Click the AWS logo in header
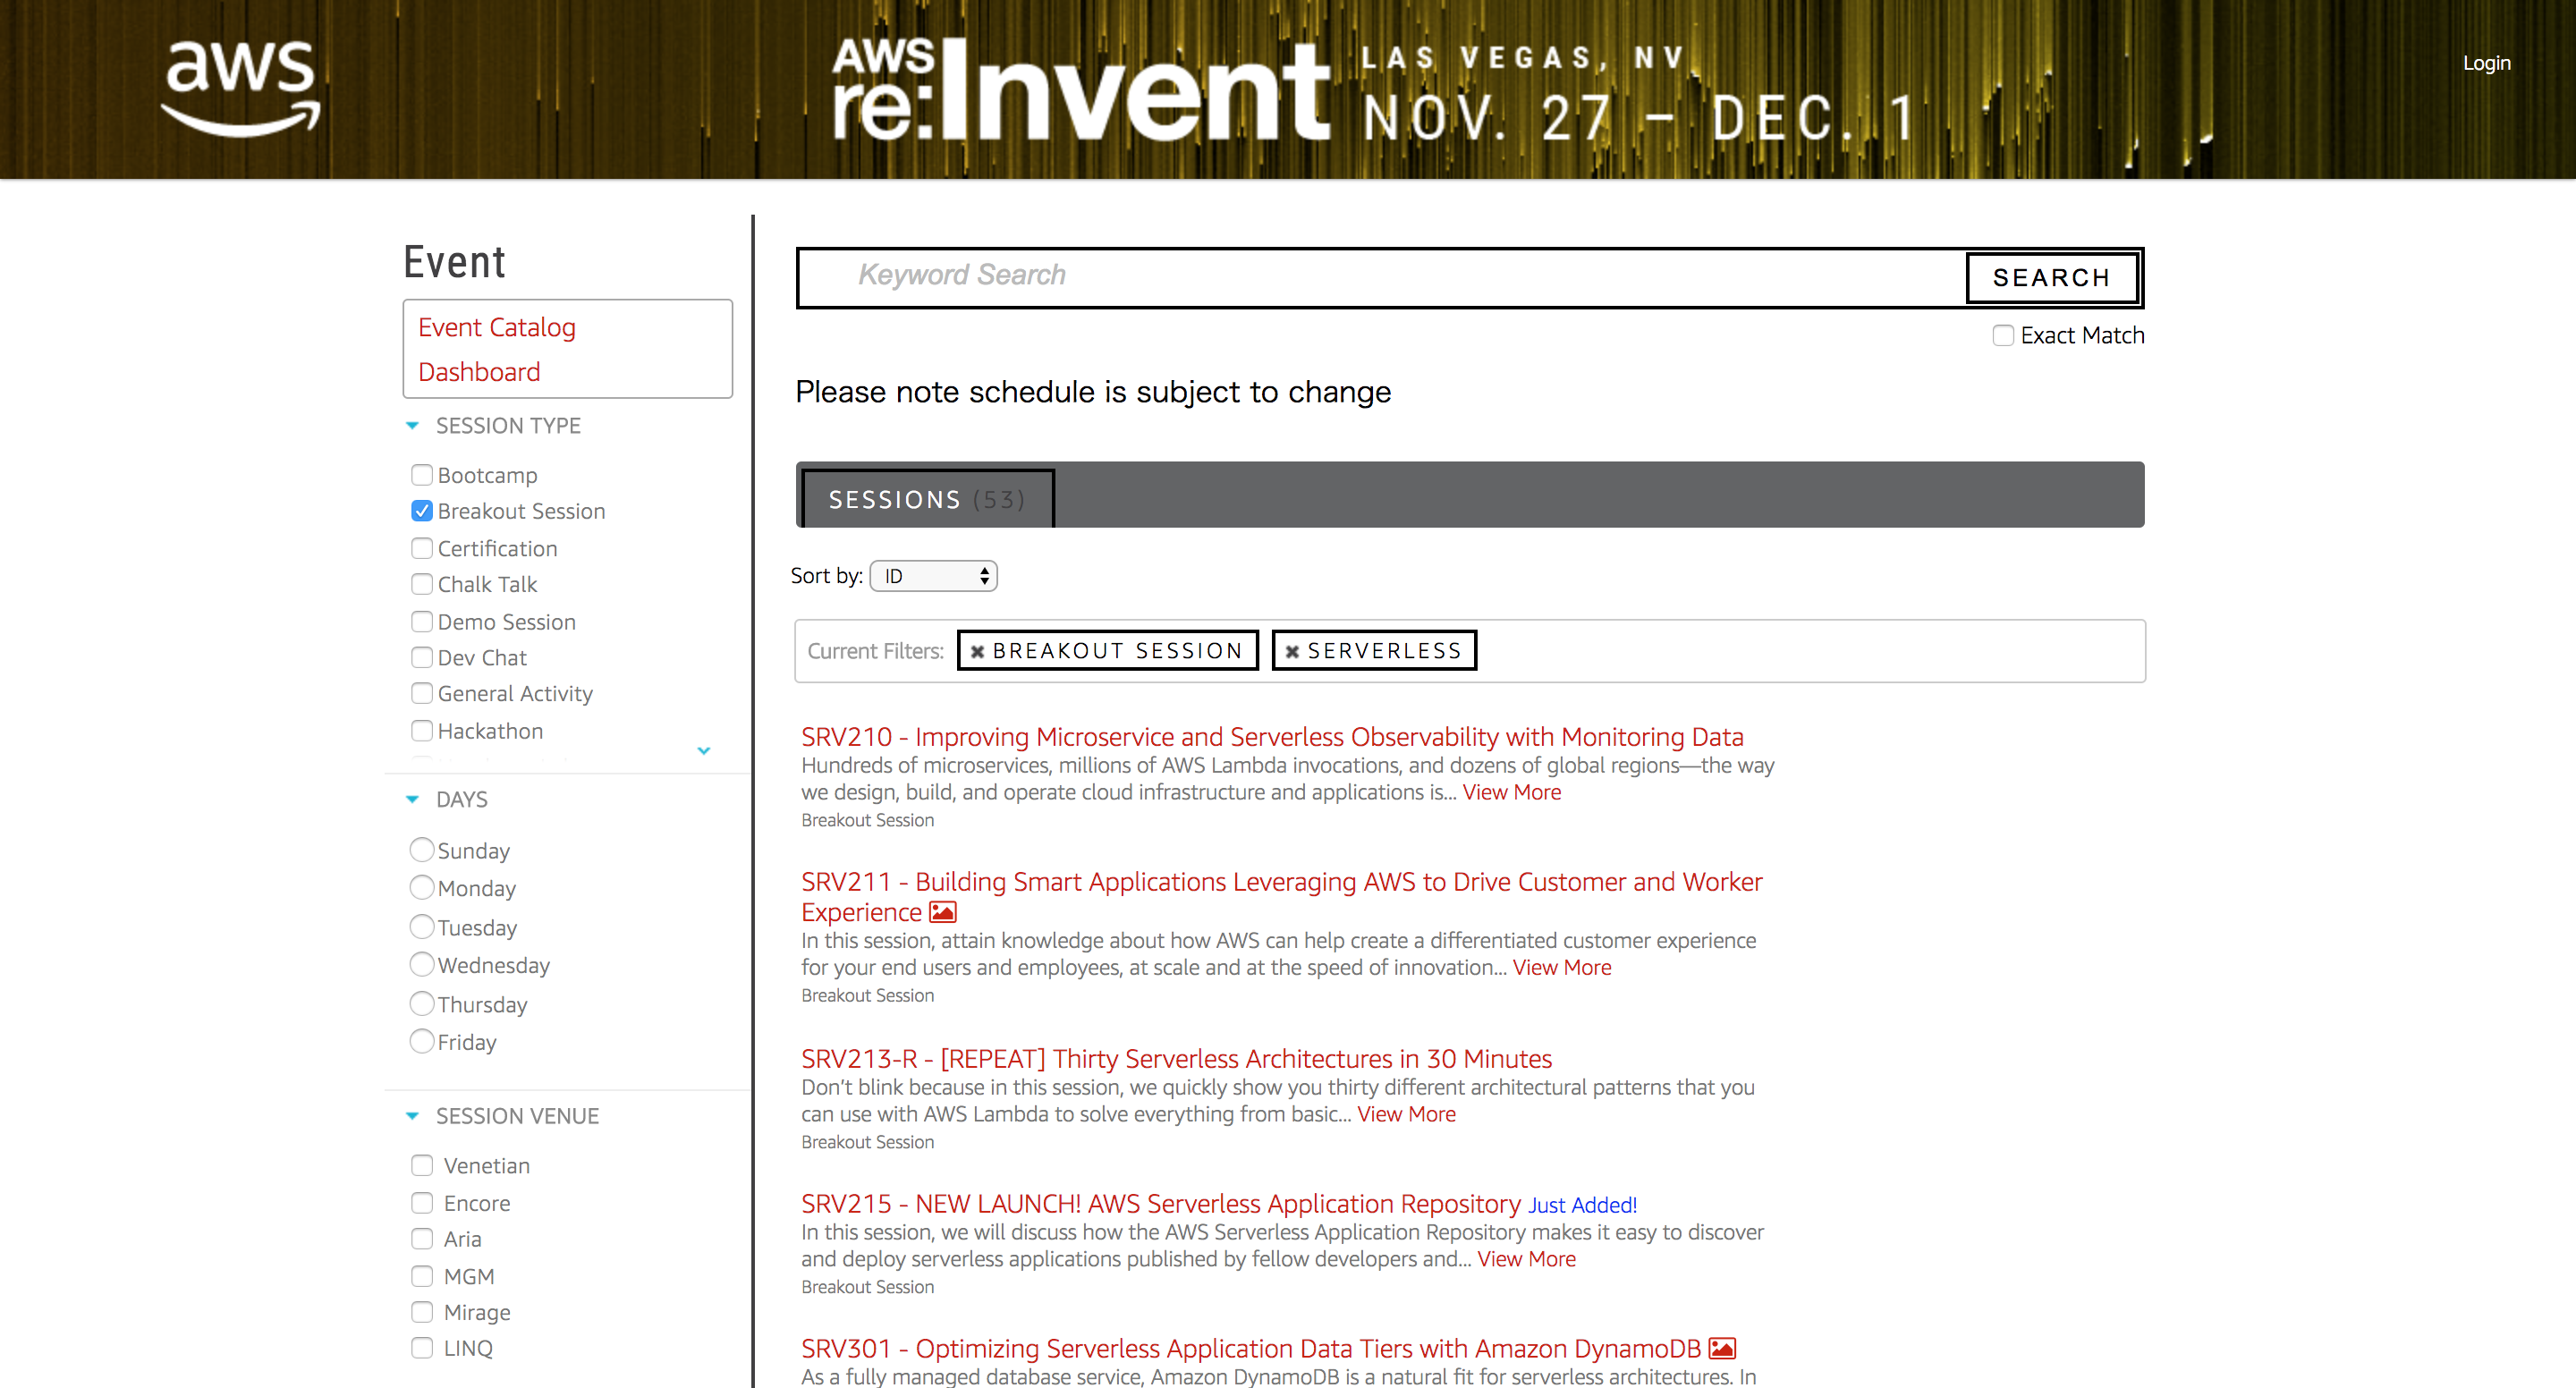The image size is (2576, 1388). tap(241, 88)
